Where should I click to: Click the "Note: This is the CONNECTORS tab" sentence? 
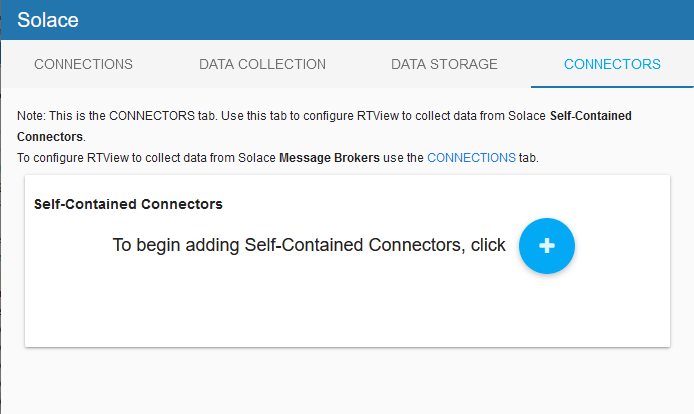point(150,117)
